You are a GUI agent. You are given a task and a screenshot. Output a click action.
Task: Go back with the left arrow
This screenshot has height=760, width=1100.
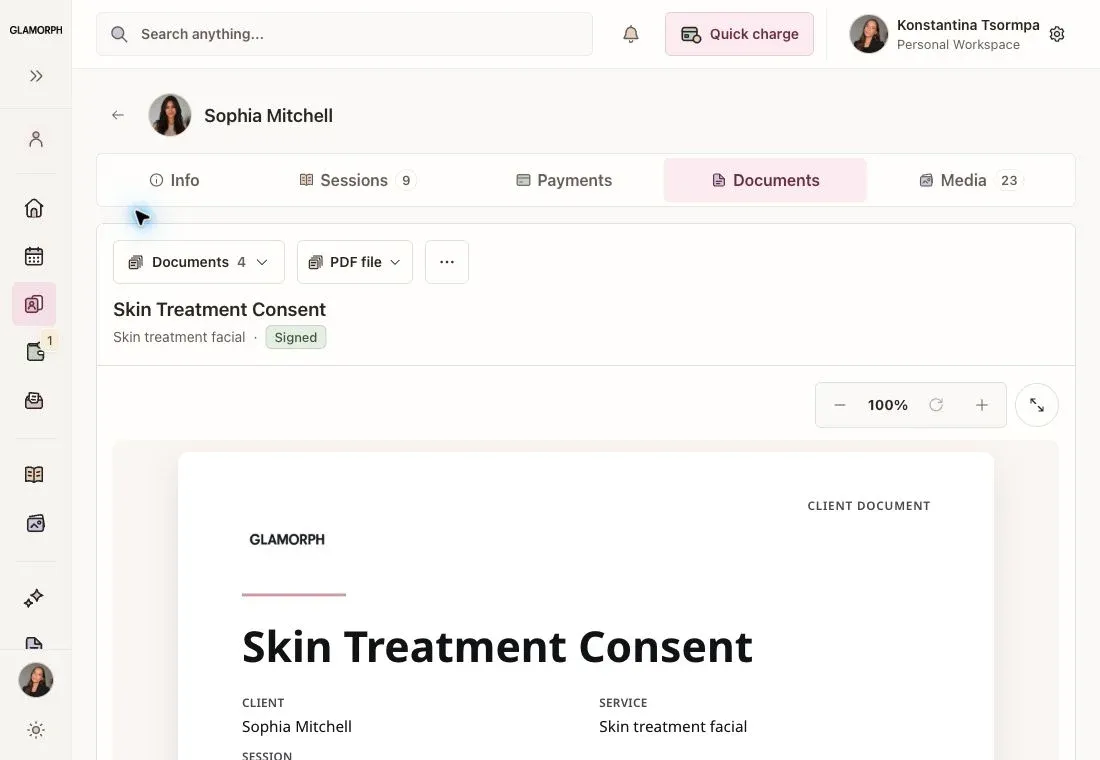[x=118, y=115]
